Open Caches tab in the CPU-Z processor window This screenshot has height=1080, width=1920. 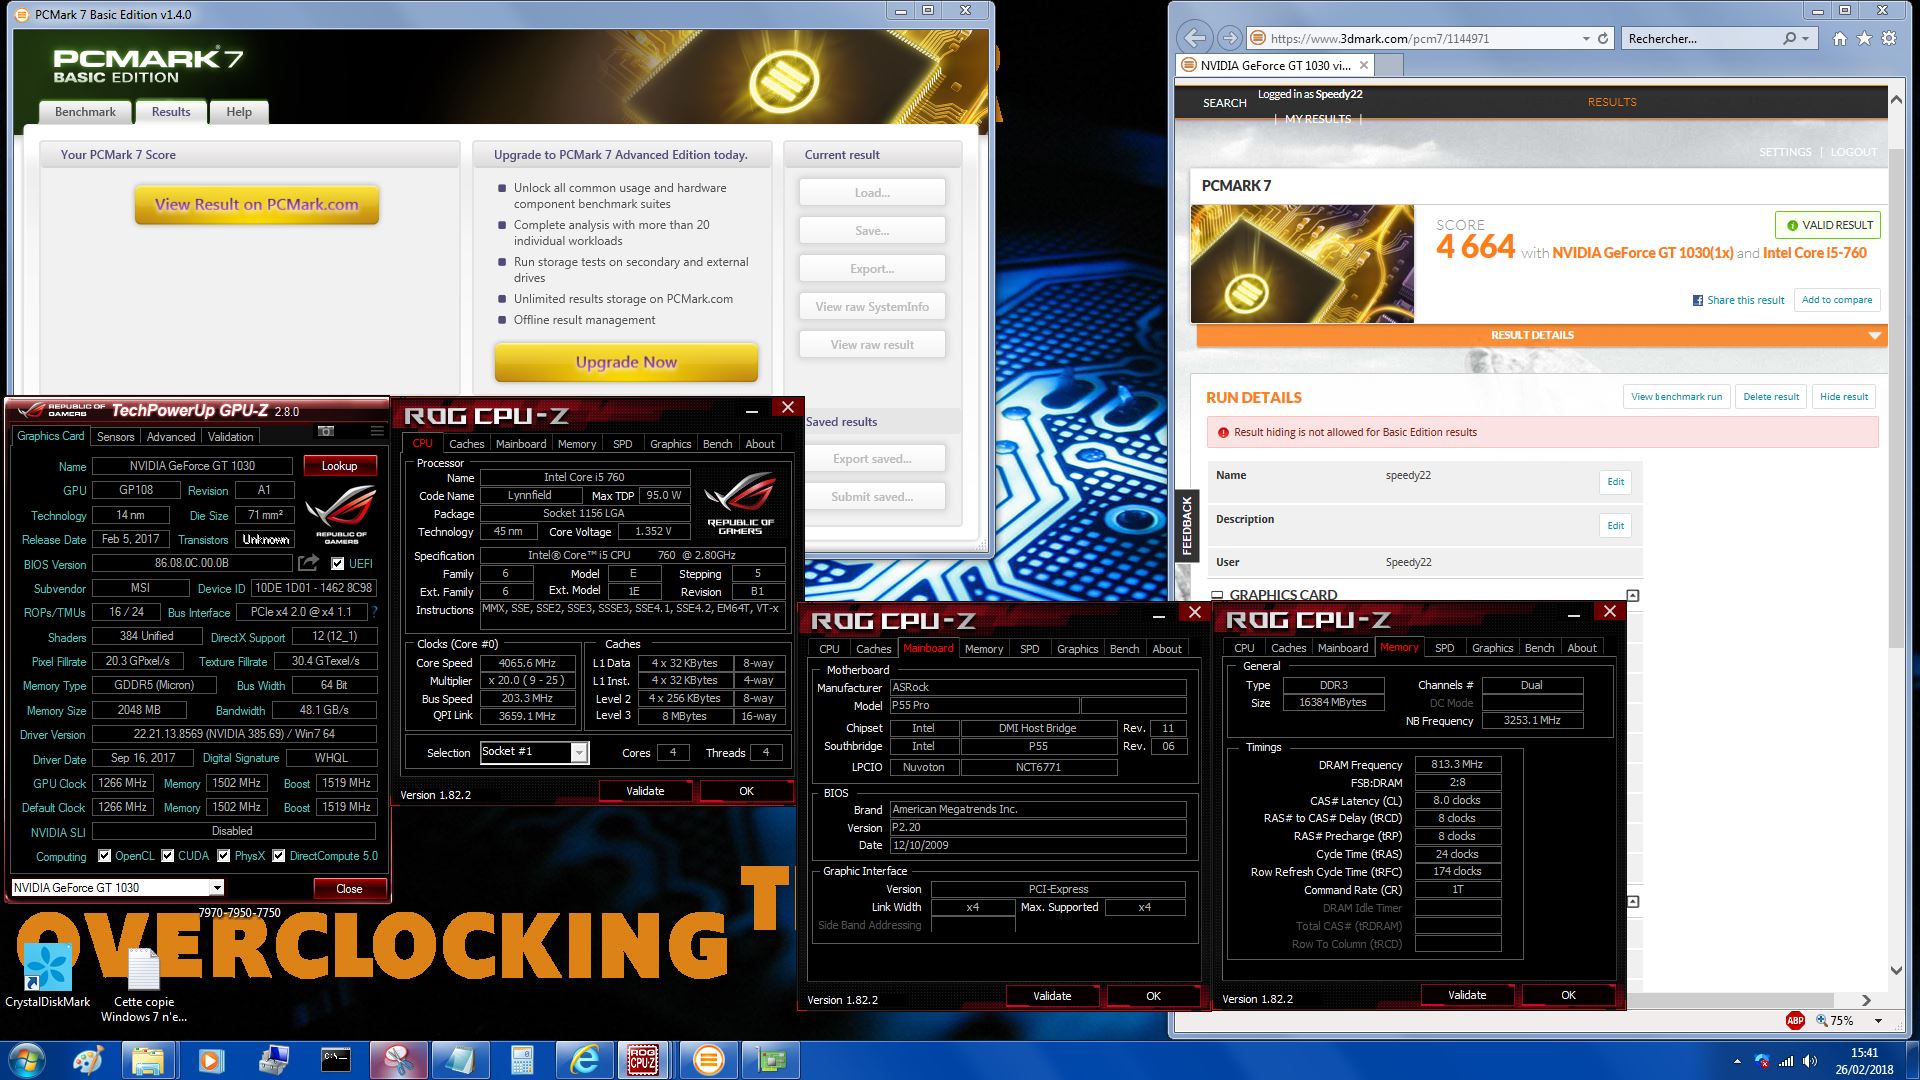pos(466,444)
